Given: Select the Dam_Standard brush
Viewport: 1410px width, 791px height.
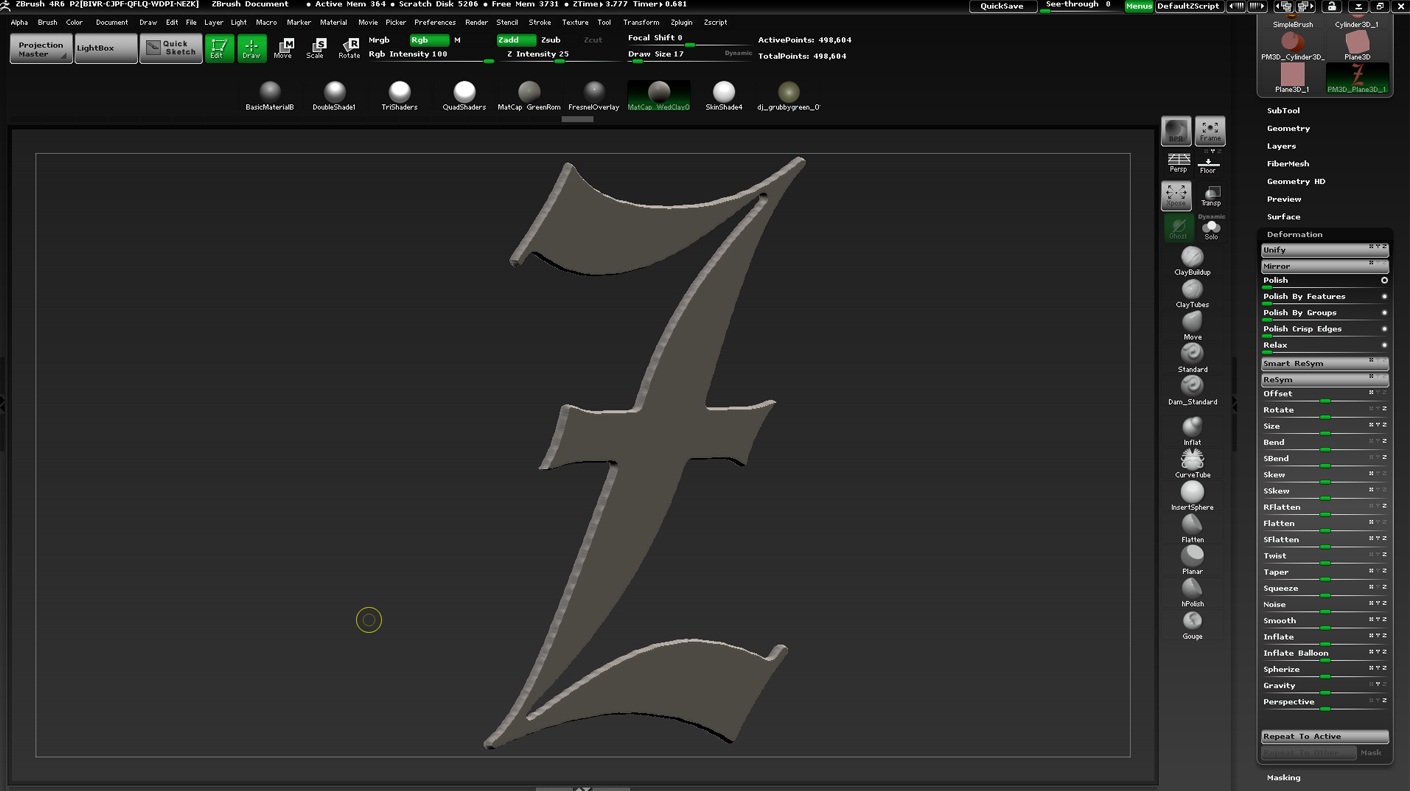Looking at the screenshot, I should tap(1192, 387).
